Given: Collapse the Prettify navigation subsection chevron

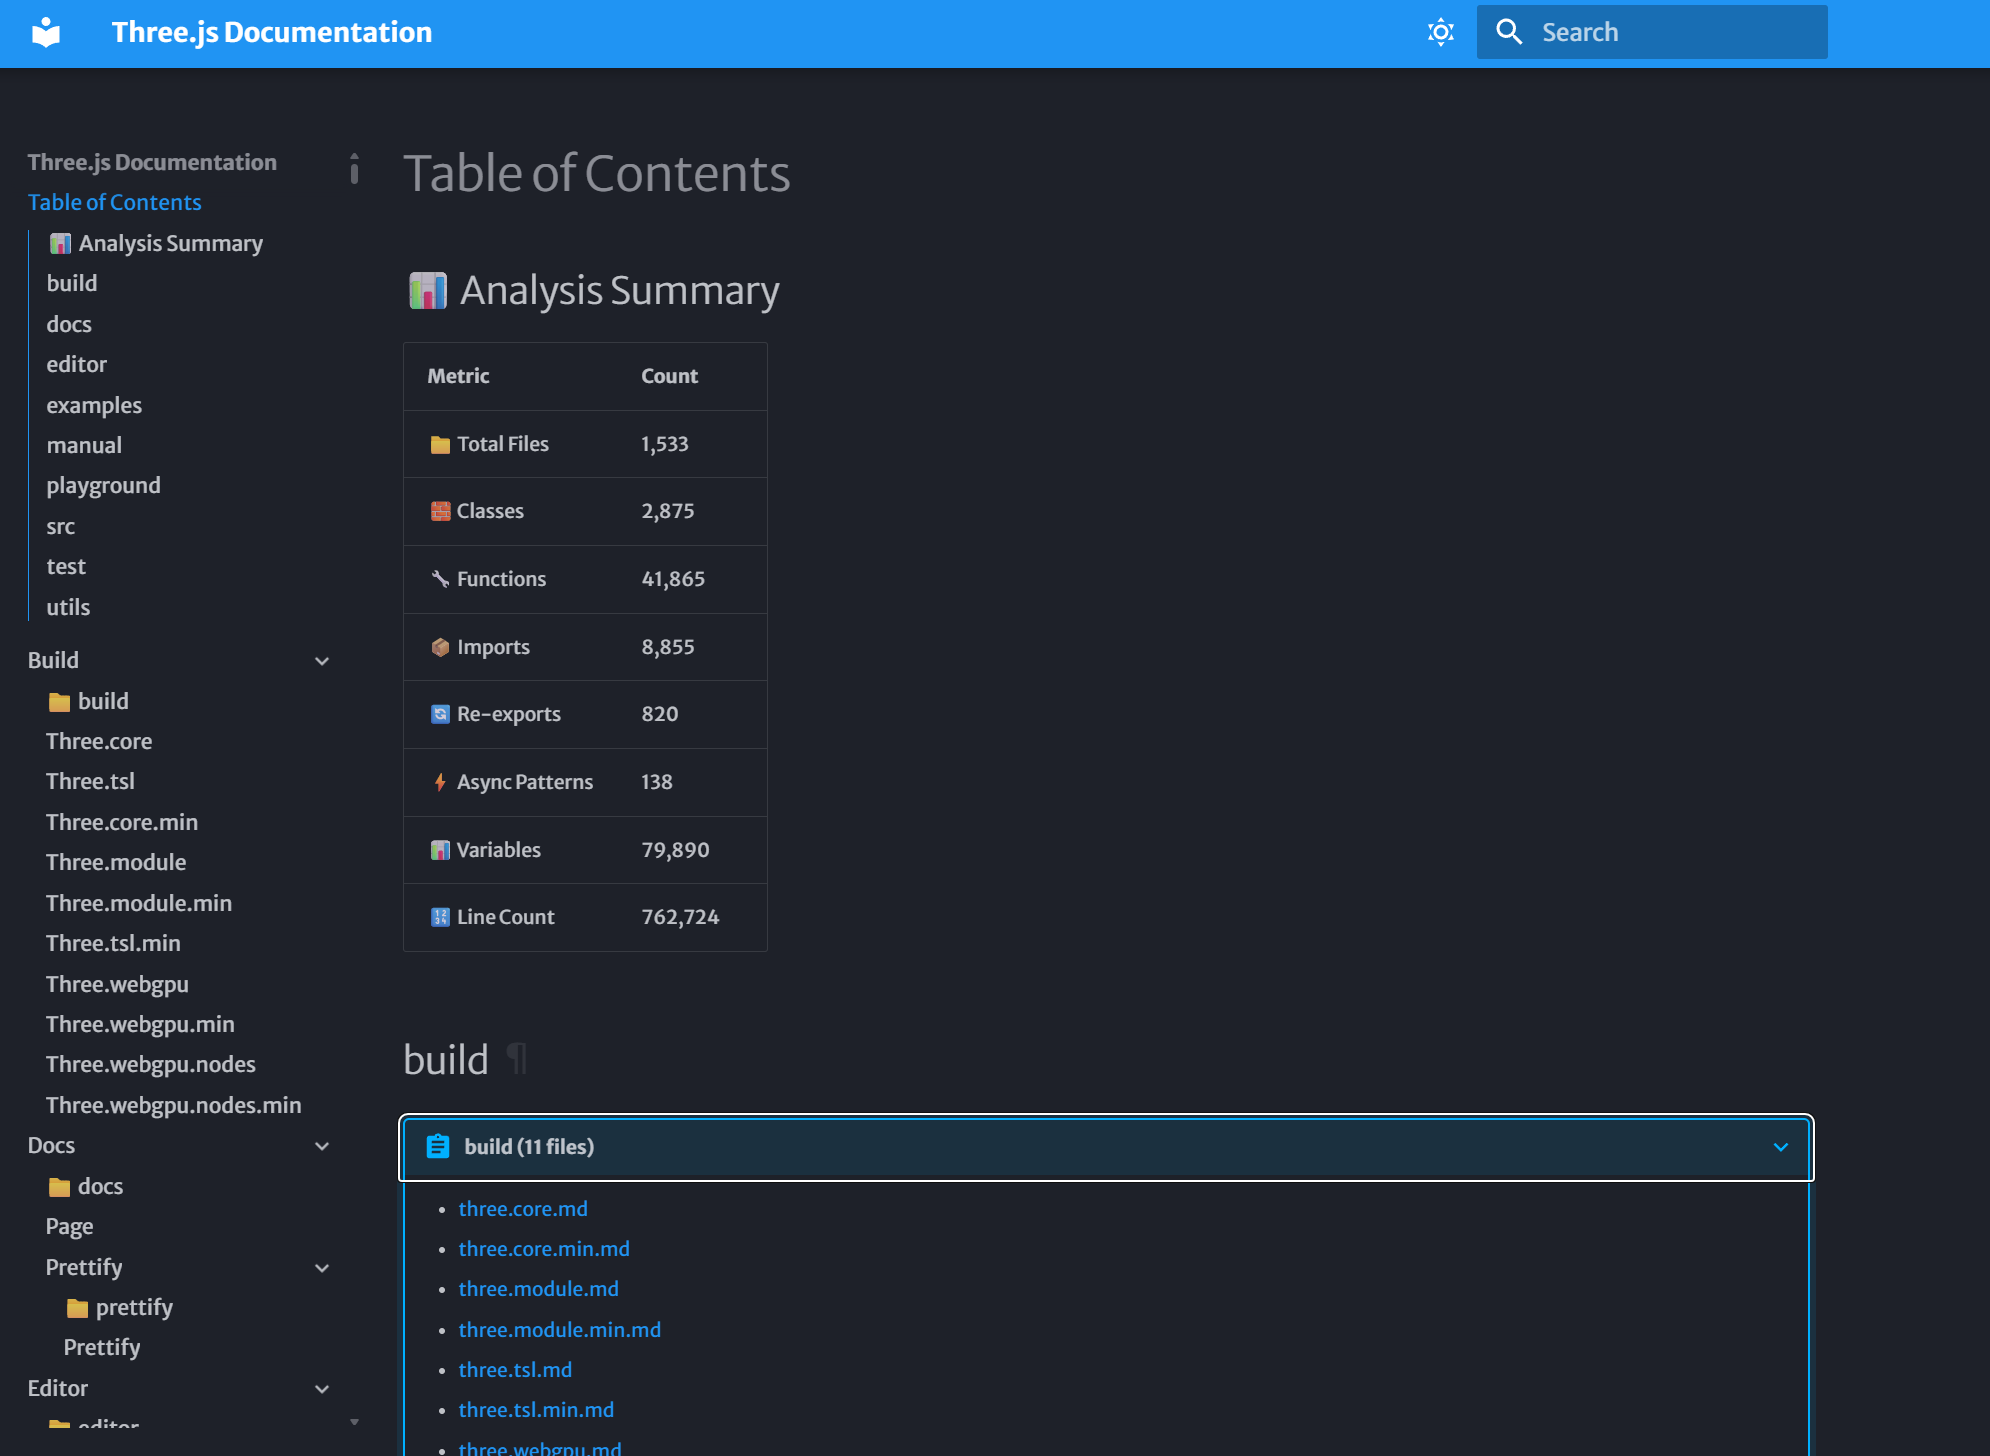Looking at the screenshot, I should pos(322,1268).
